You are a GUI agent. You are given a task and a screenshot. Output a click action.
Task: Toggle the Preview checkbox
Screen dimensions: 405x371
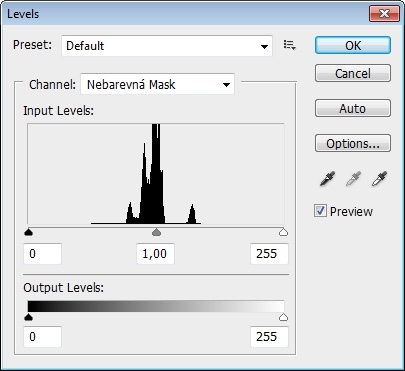click(320, 211)
